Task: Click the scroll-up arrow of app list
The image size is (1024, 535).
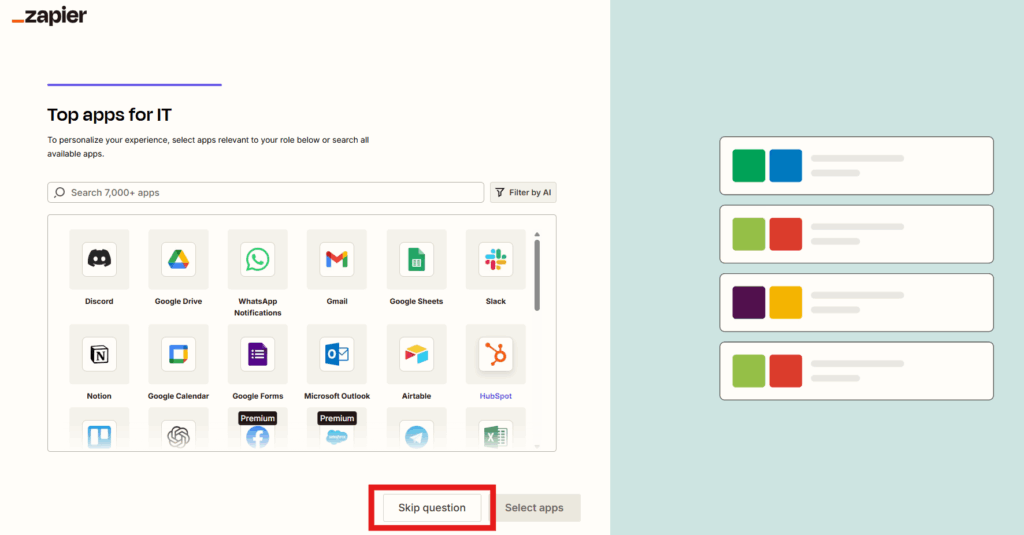Action: click(x=537, y=234)
